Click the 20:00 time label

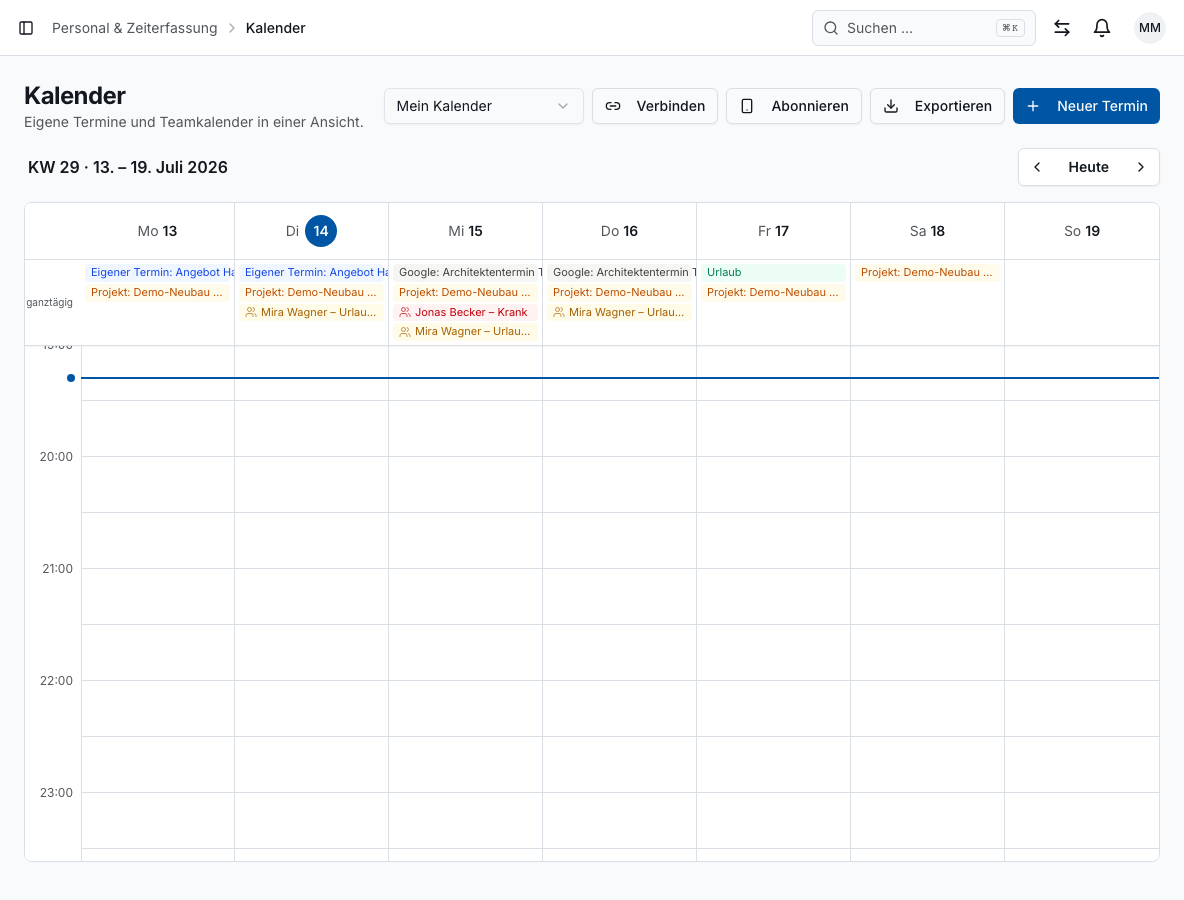(57, 457)
